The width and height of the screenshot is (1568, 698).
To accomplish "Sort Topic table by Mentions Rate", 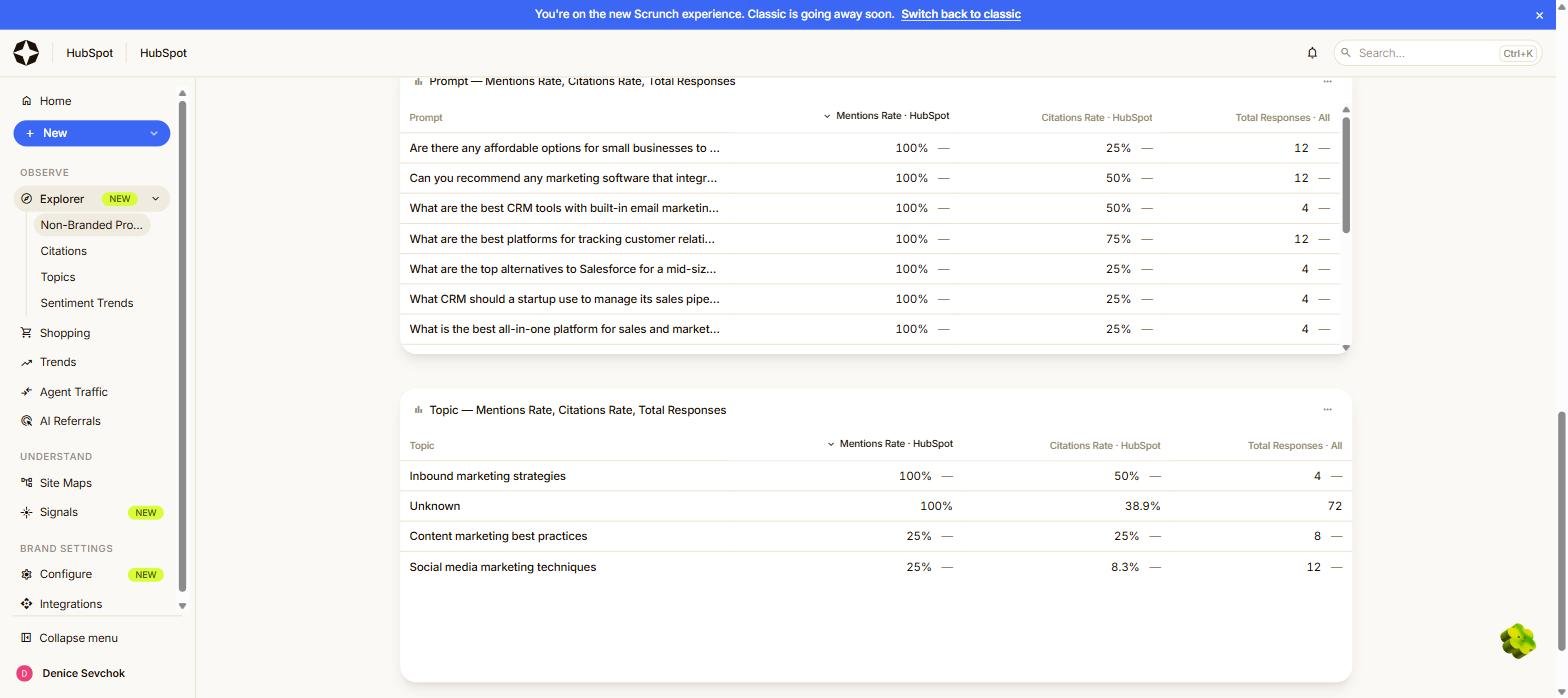I will tap(890, 444).
